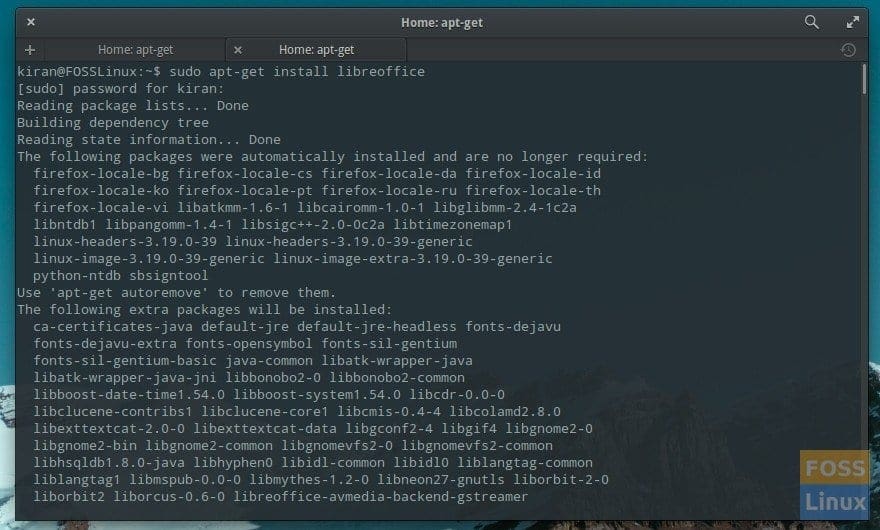Click the 'no longer required:' message line
Screen dimensions: 880x530
(x=332, y=157)
